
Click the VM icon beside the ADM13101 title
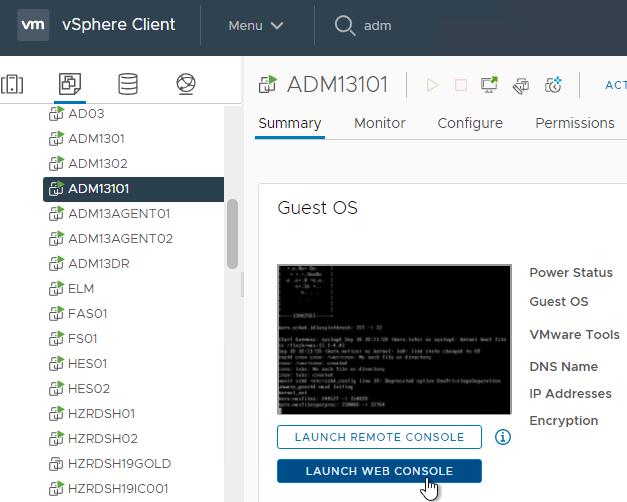pos(268,84)
